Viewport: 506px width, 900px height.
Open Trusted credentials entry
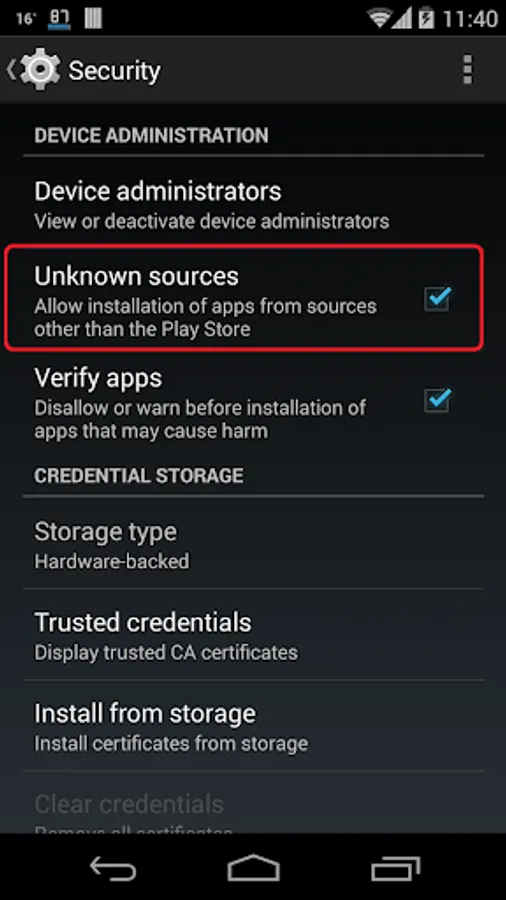[253, 635]
